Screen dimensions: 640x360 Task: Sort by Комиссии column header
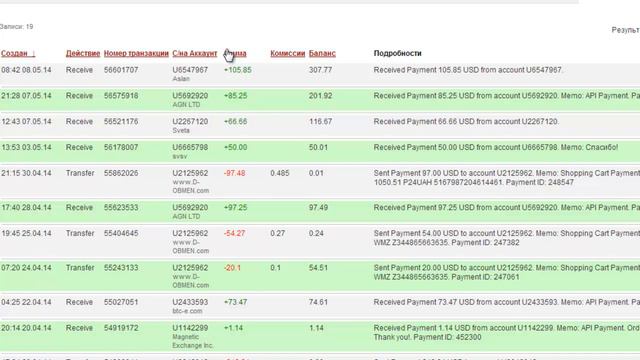click(x=287, y=53)
